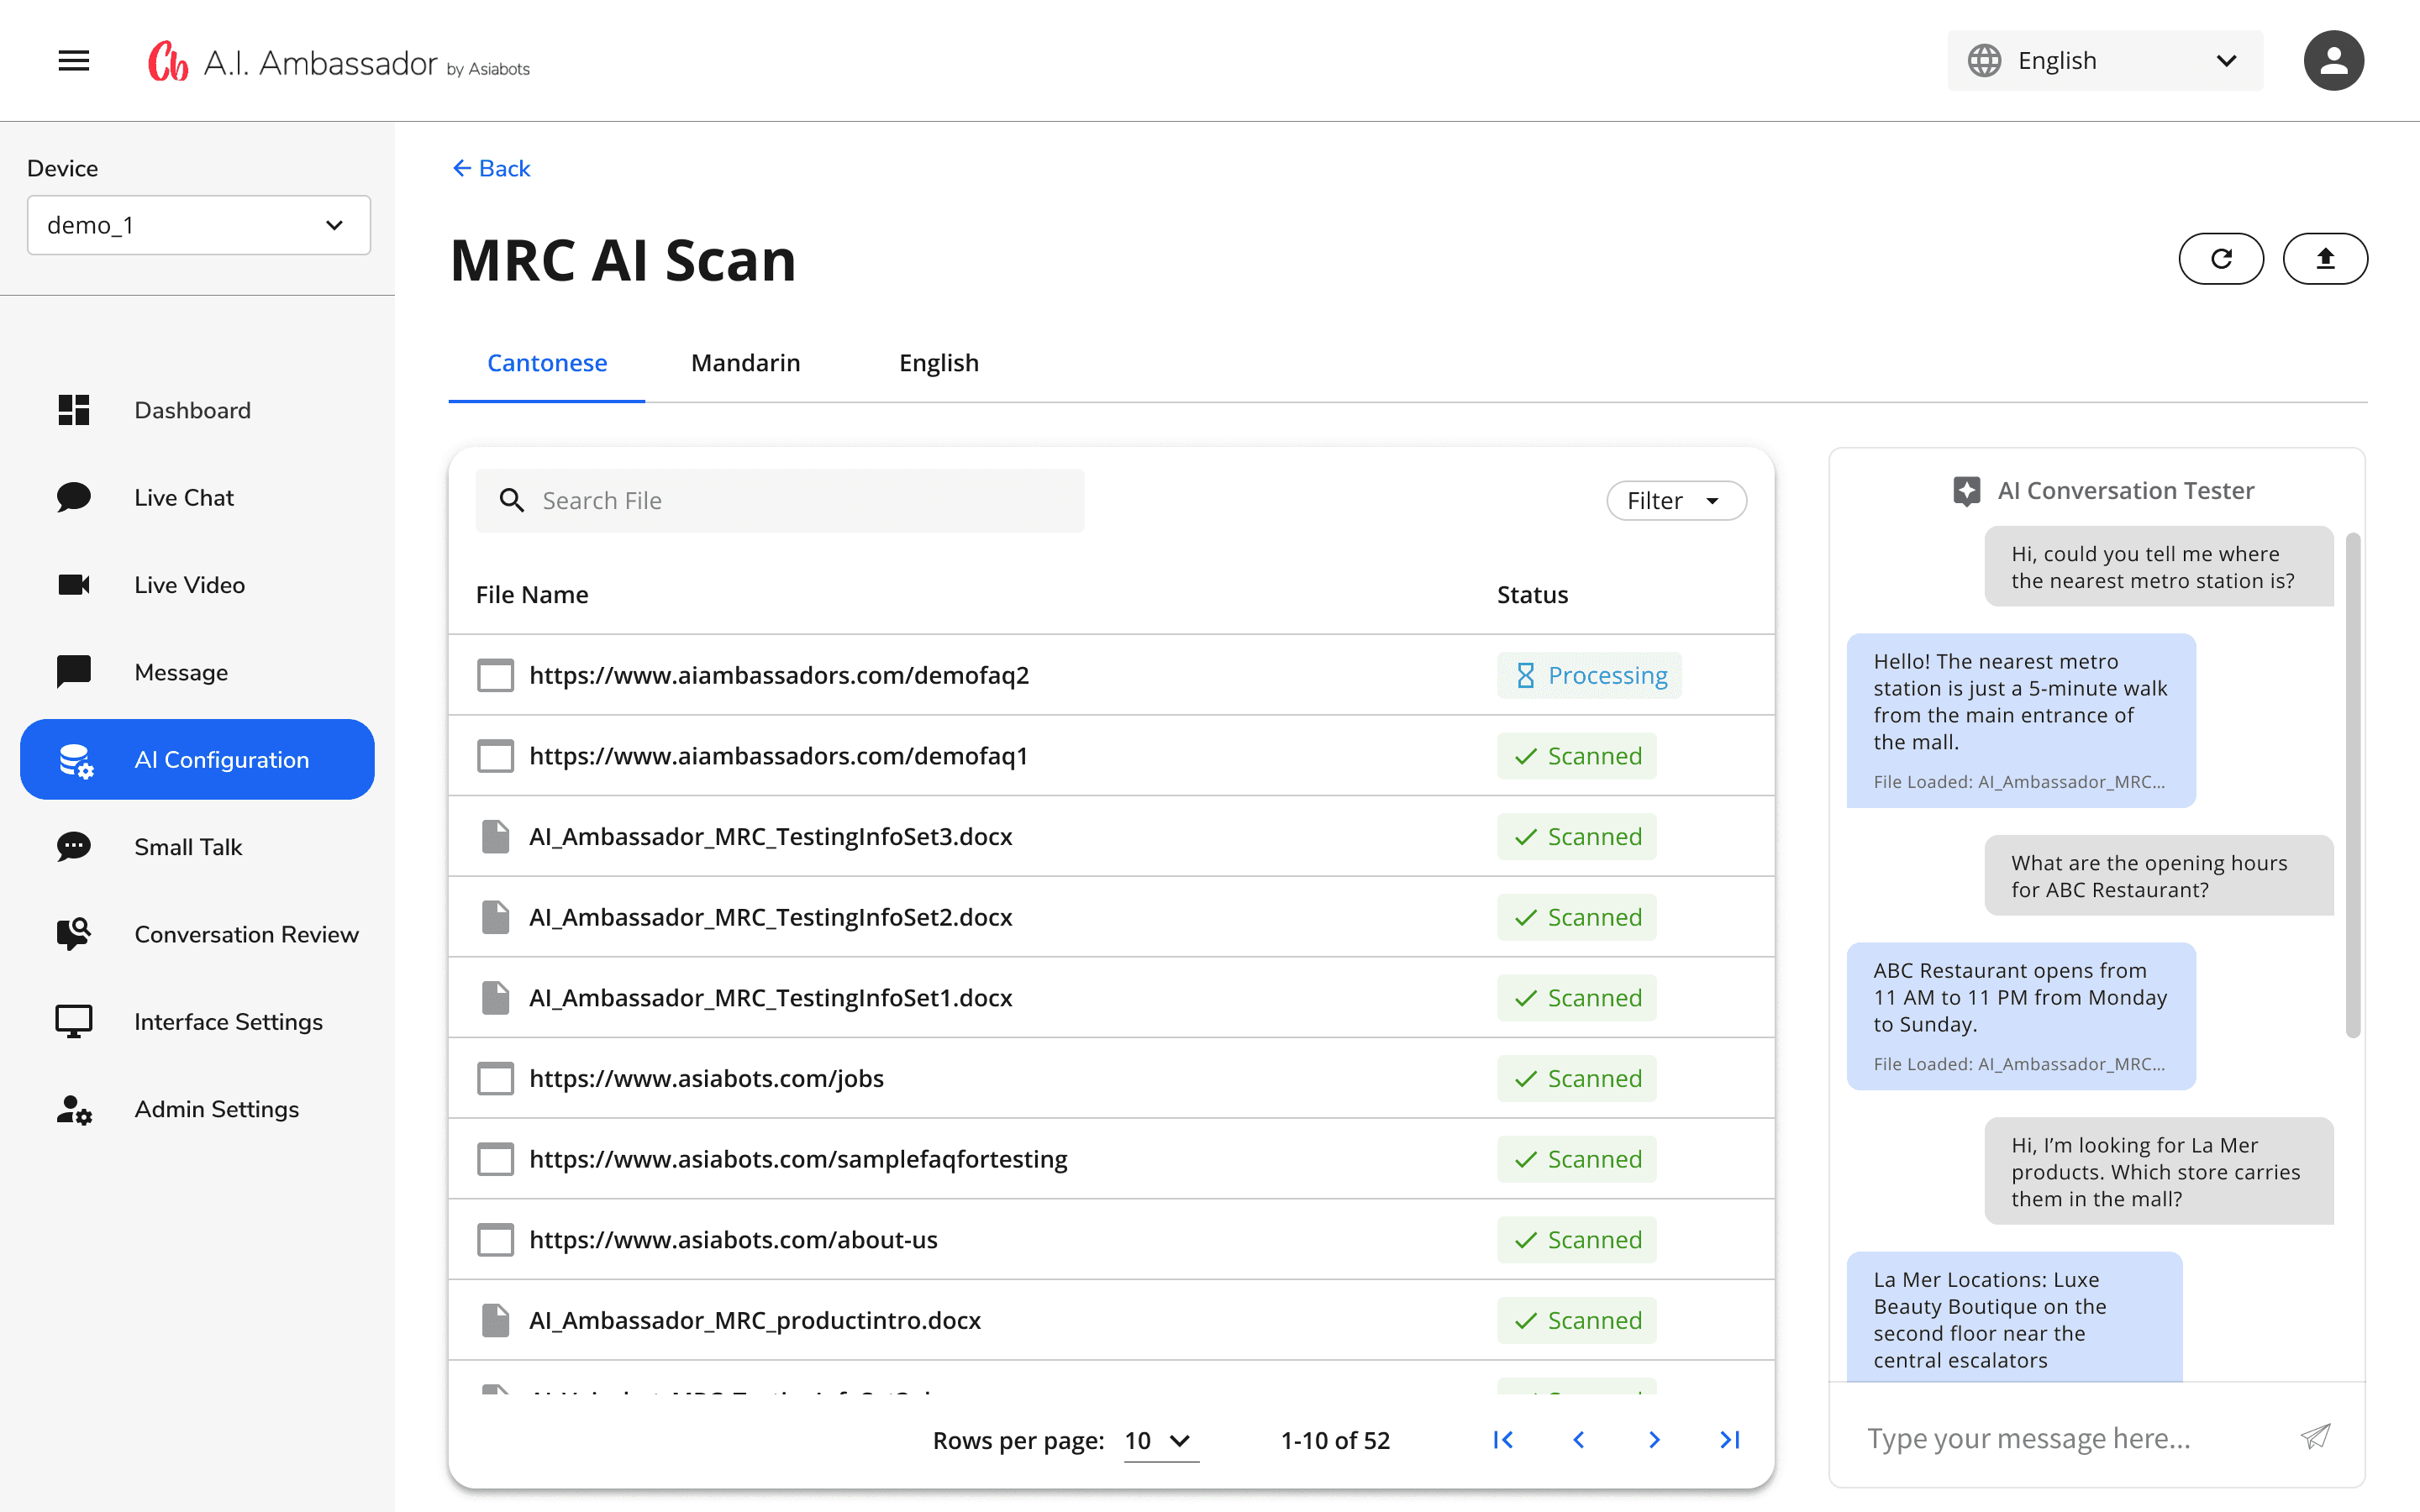Go to next page of files
The image size is (2420, 1512).
(1654, 1440)
